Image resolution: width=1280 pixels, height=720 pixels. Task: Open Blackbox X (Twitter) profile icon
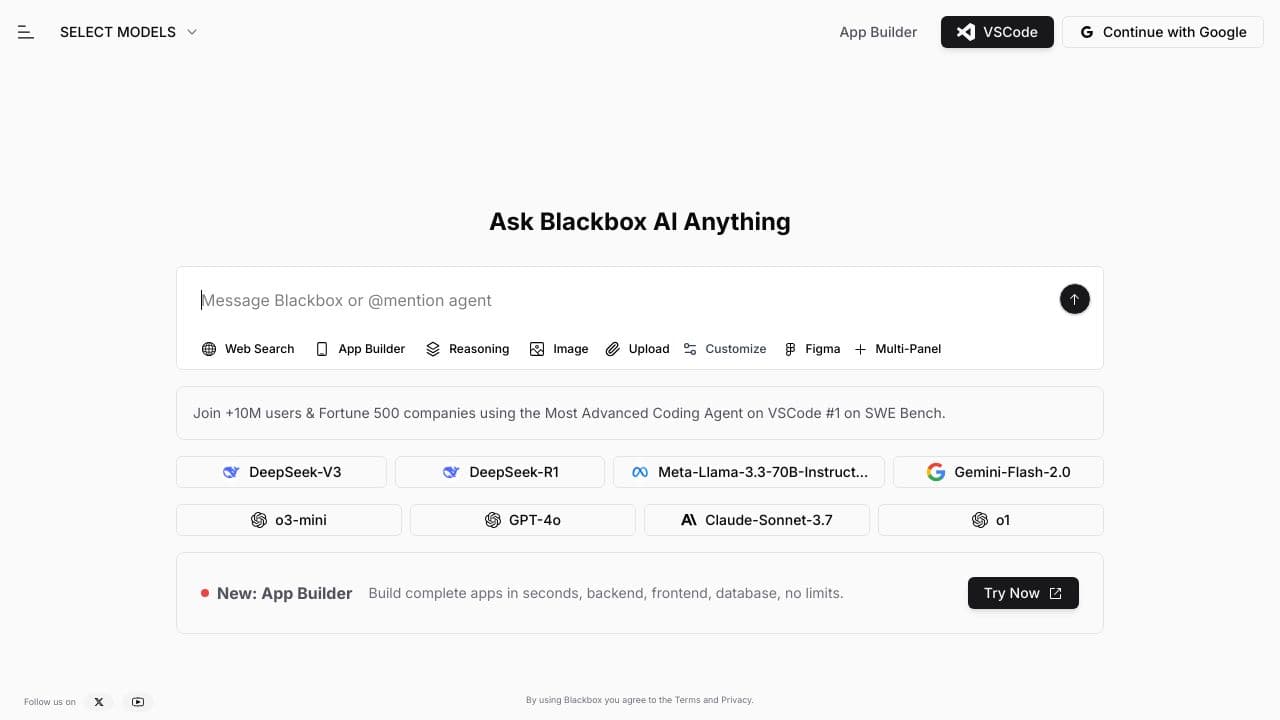pyautogui.click(x=99, y=702)
